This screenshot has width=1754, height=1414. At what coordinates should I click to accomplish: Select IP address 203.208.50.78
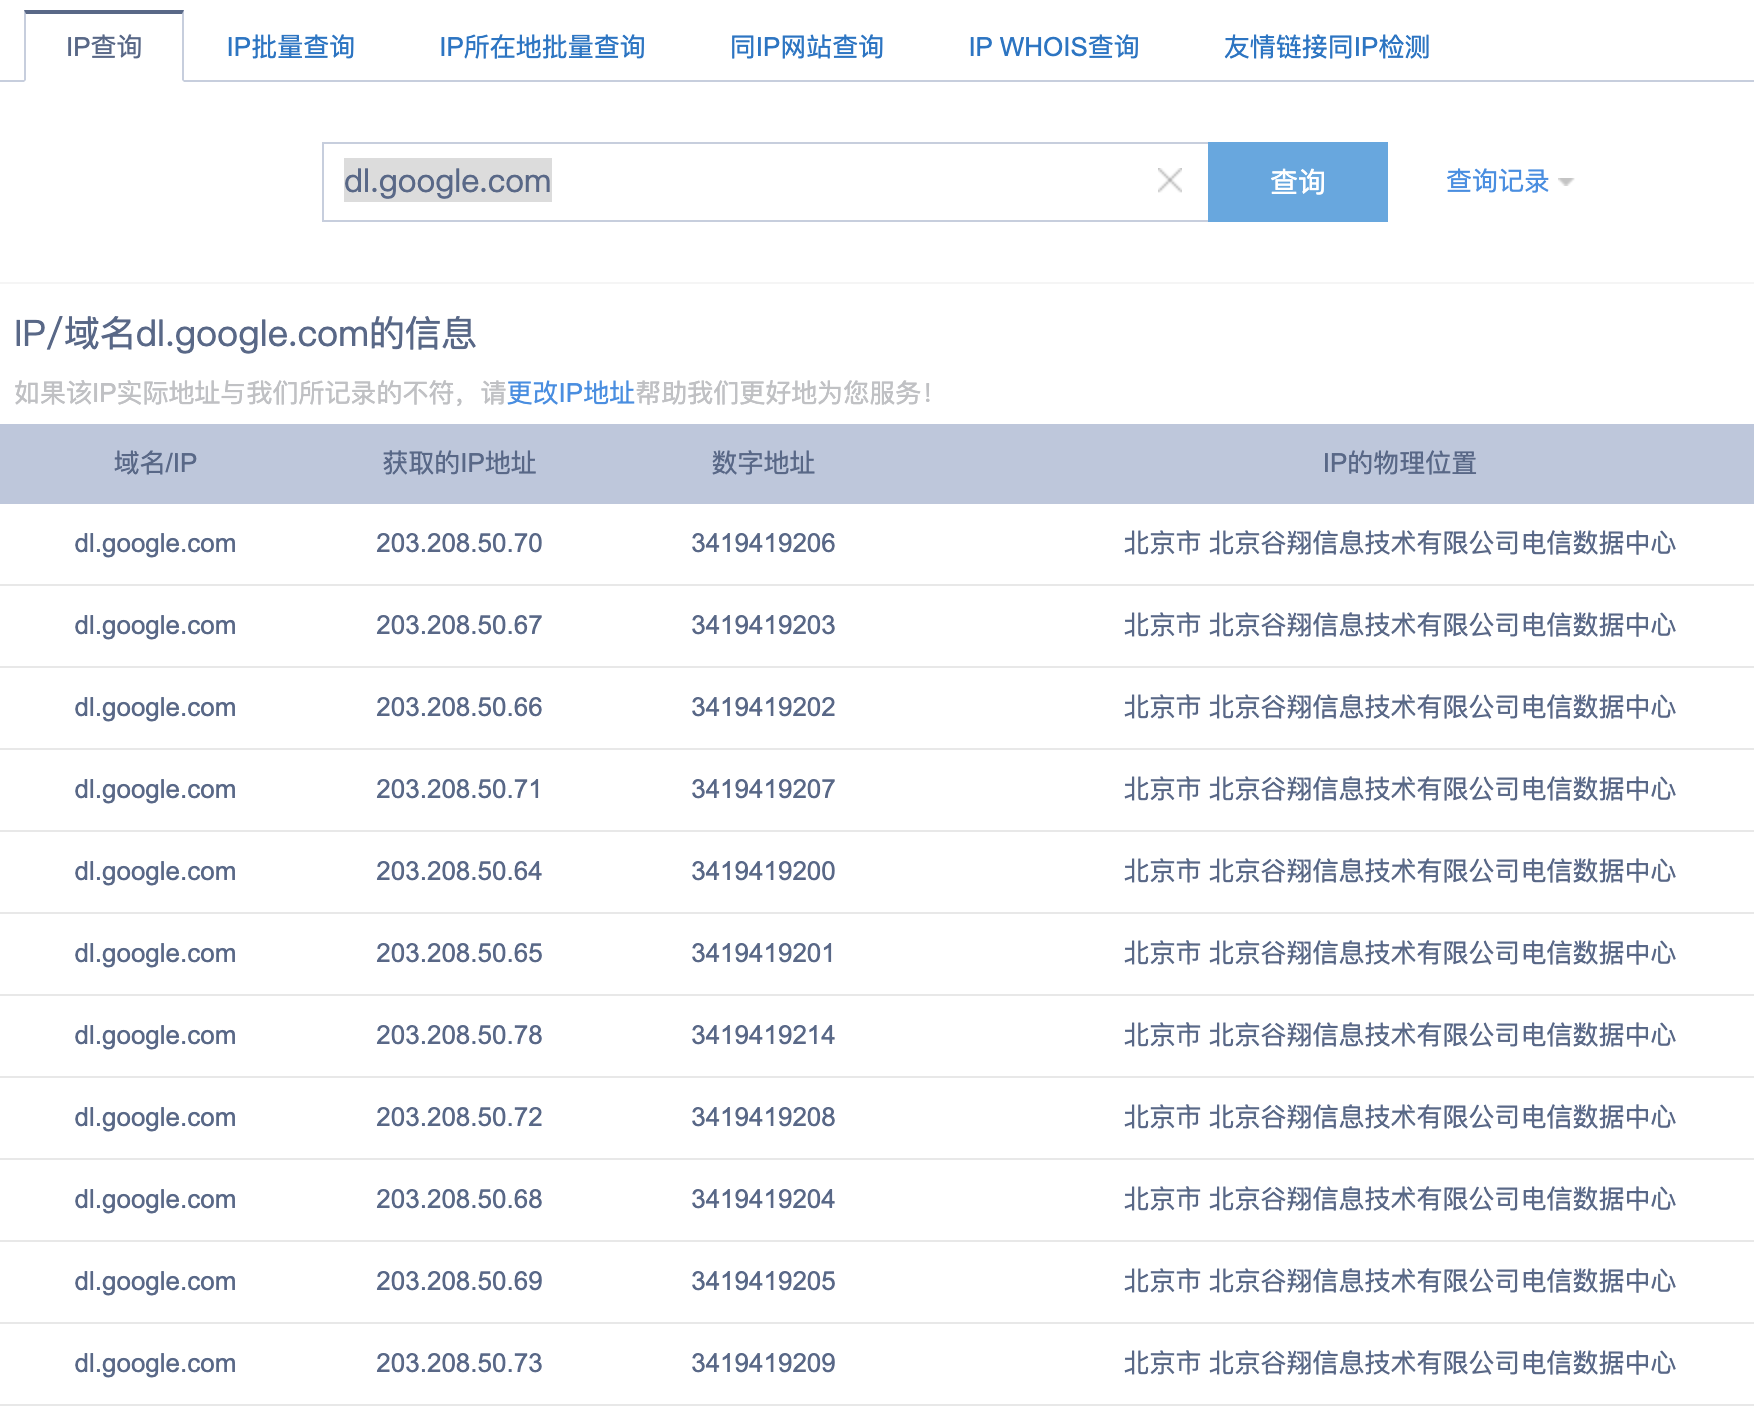click(x=459, y=1035)
